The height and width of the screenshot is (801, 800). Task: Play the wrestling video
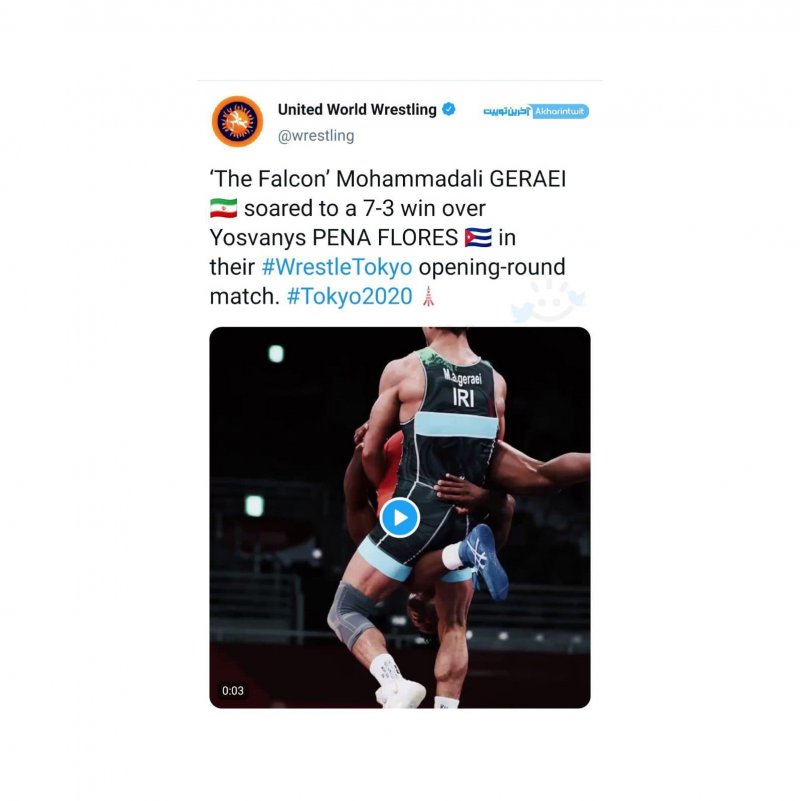click(399, 517)
